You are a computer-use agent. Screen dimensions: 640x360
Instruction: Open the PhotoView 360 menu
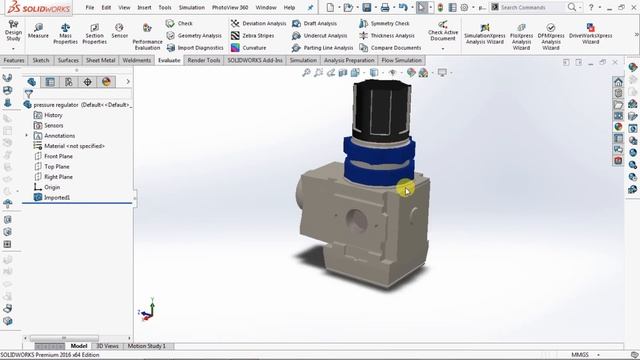230,7
